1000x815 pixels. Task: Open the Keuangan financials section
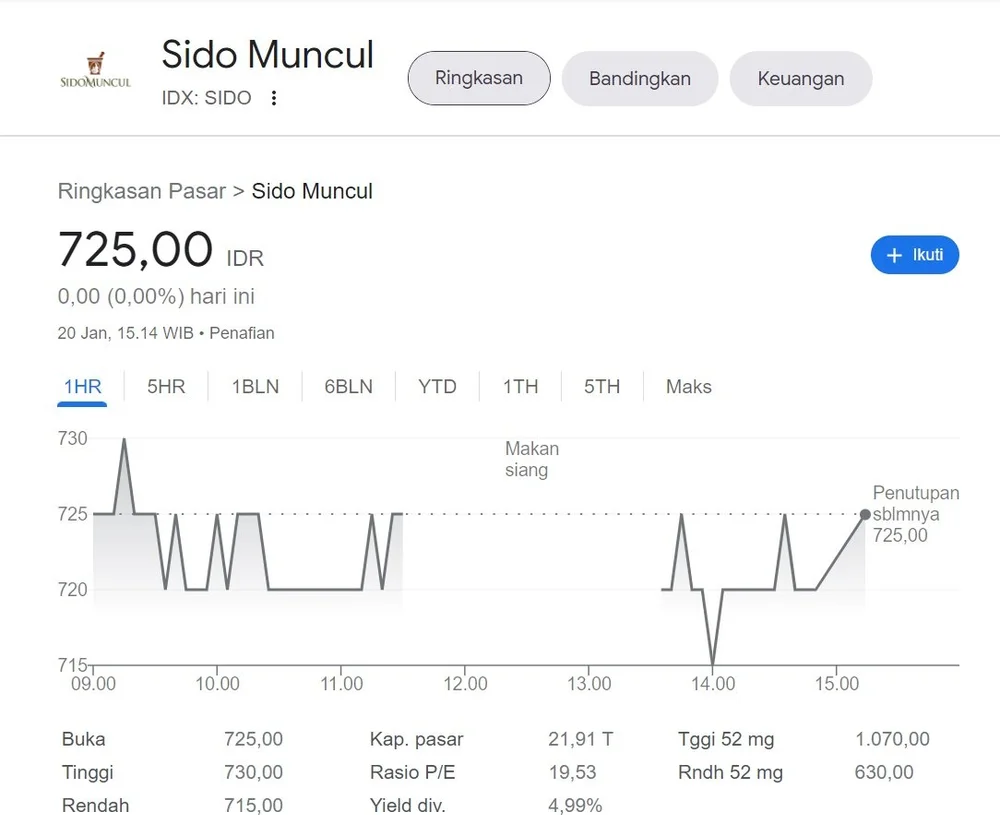point(800,77)
